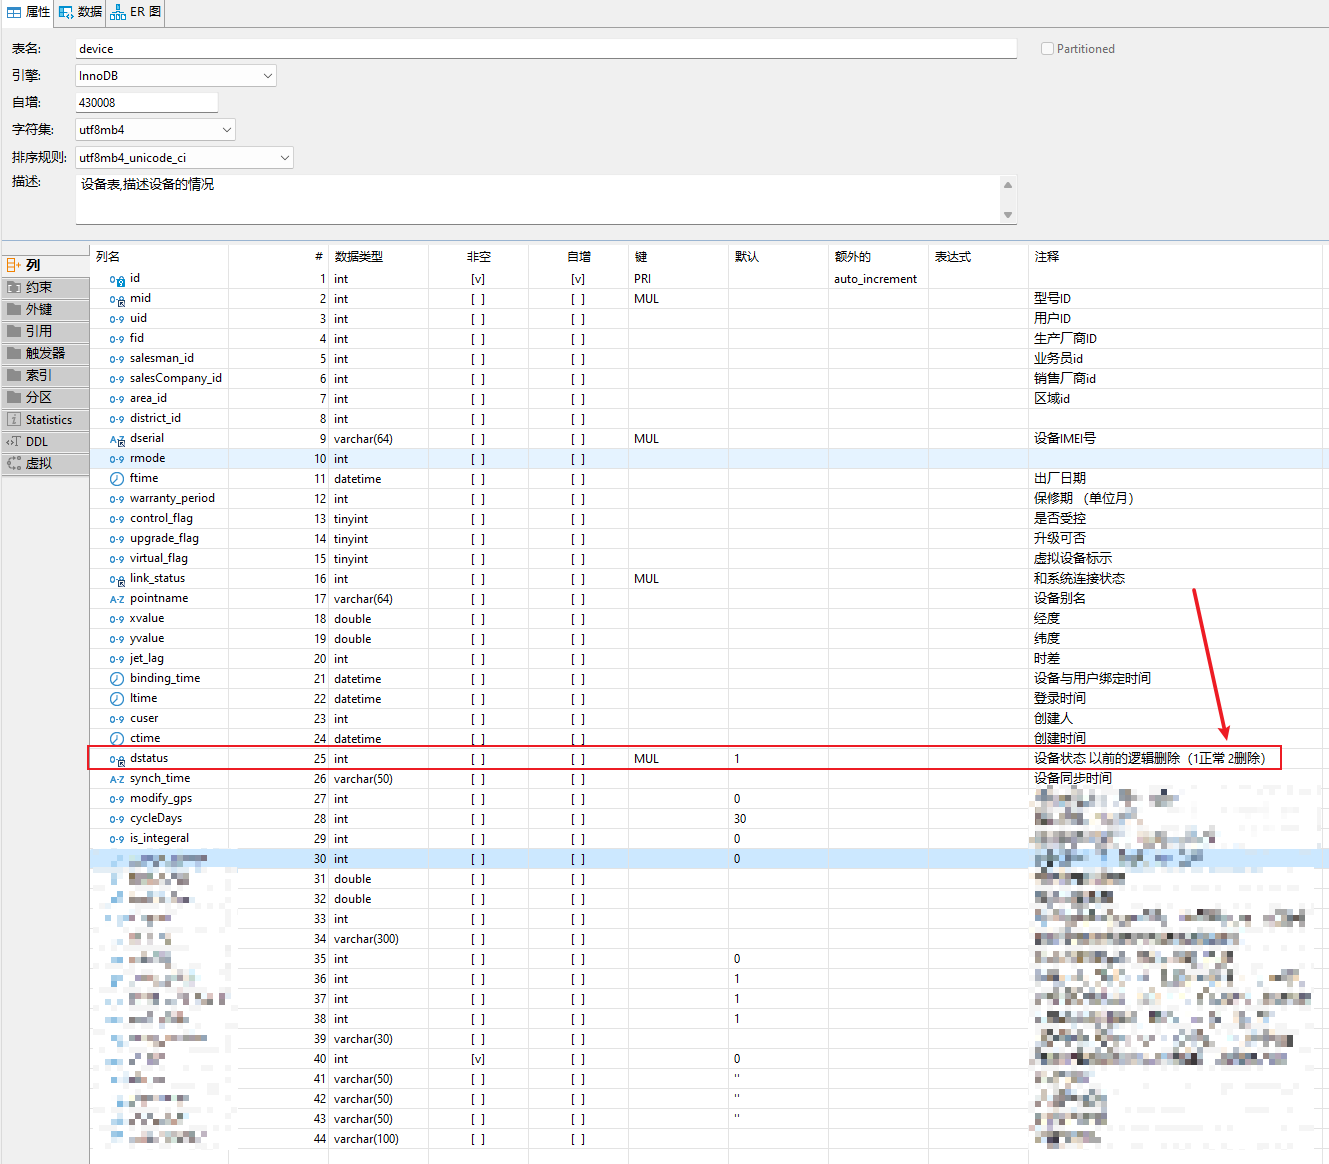The width and height of the screenshot is (1329, 1164).
Task: Click the numeric icon beside warranty_period
Action: (x=117, y=499)
